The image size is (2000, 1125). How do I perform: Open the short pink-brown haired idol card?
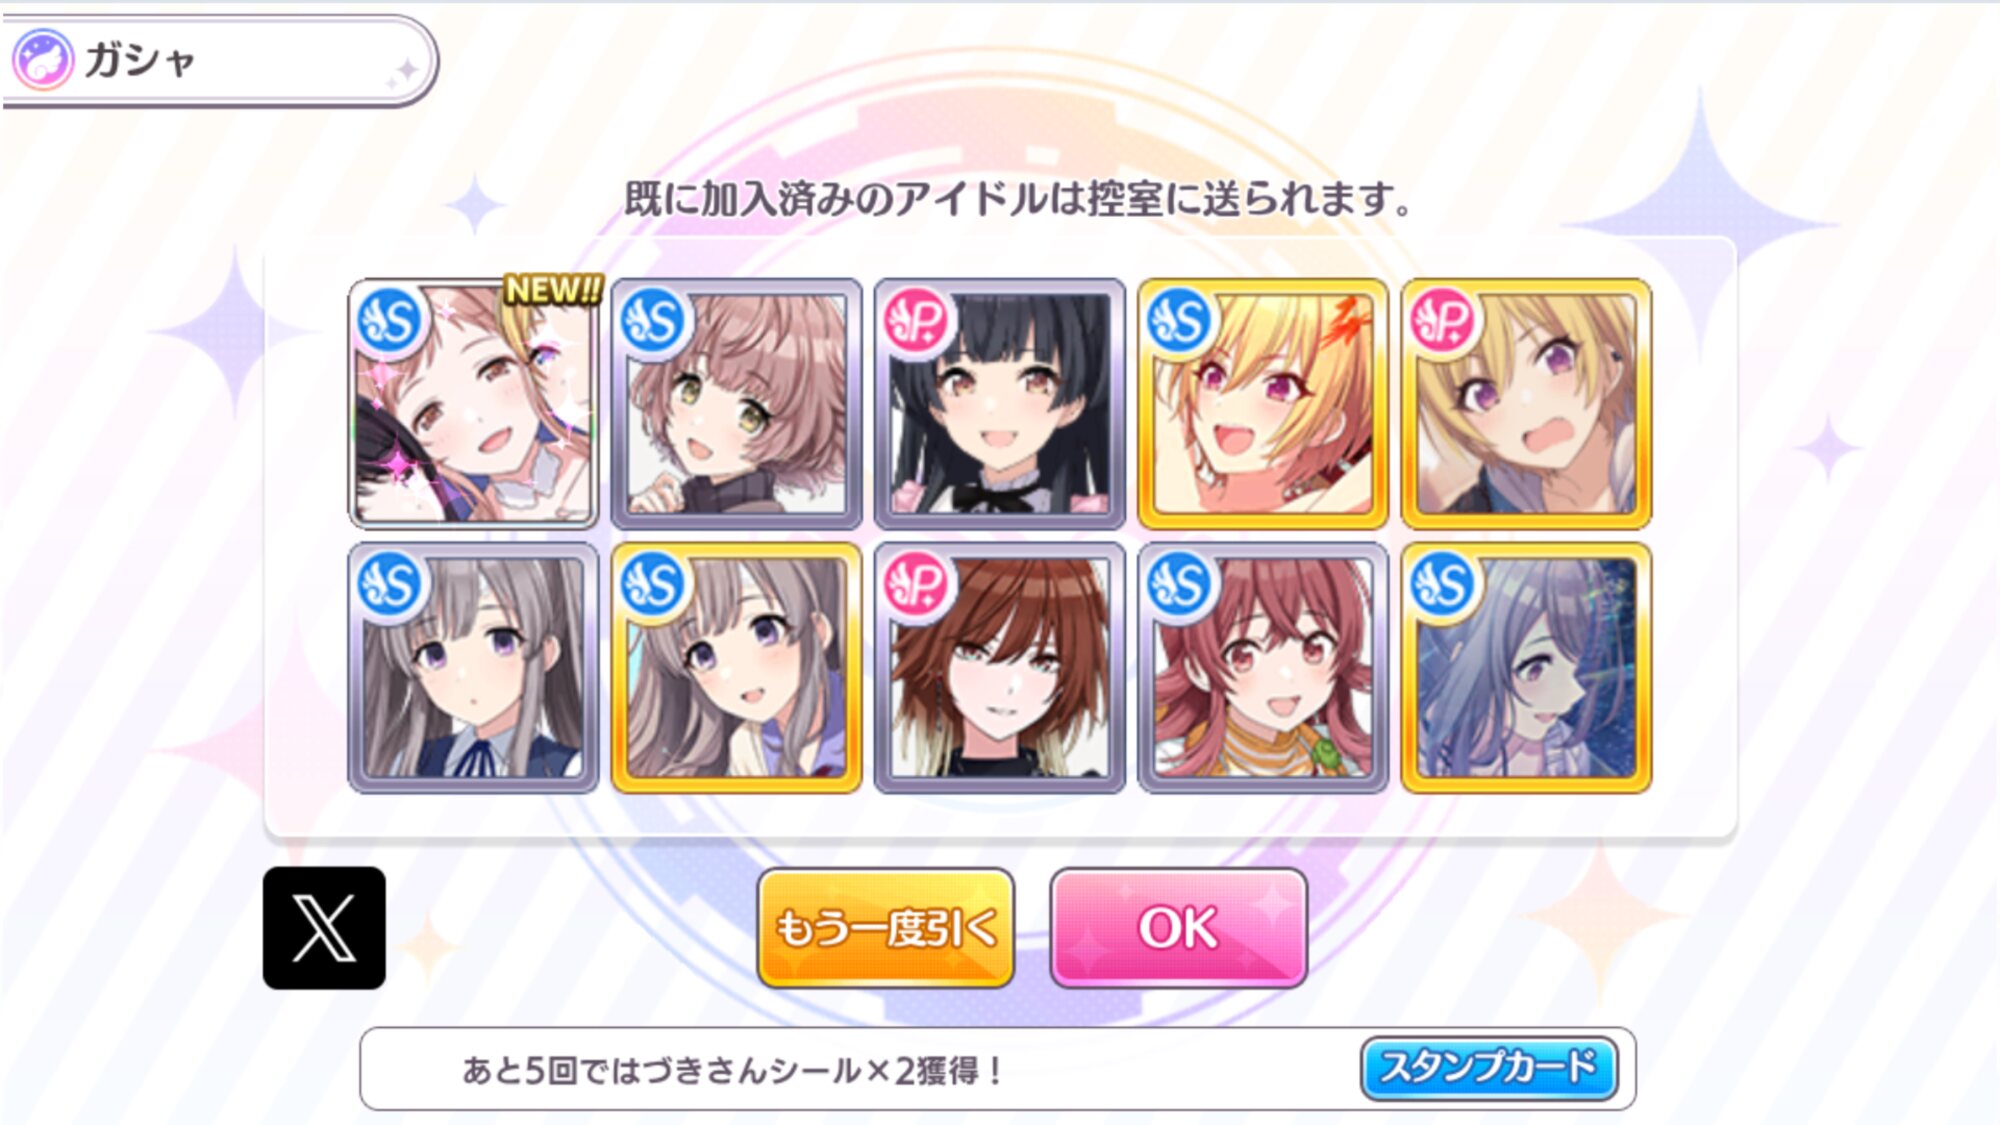736,404
